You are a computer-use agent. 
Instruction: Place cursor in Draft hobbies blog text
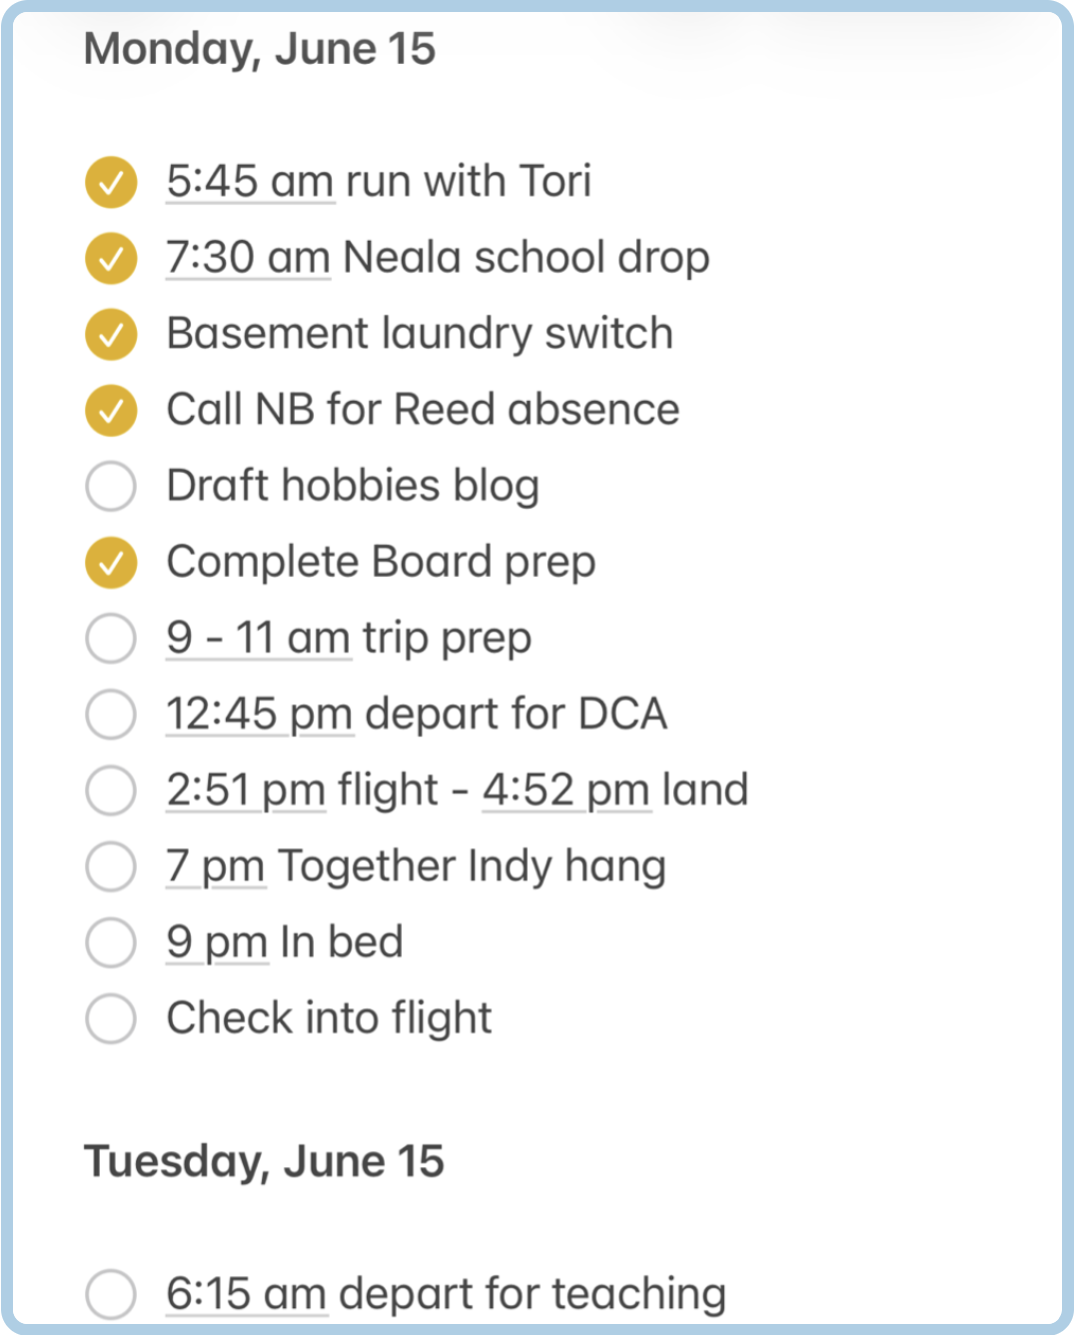click(x=353, y=486)
